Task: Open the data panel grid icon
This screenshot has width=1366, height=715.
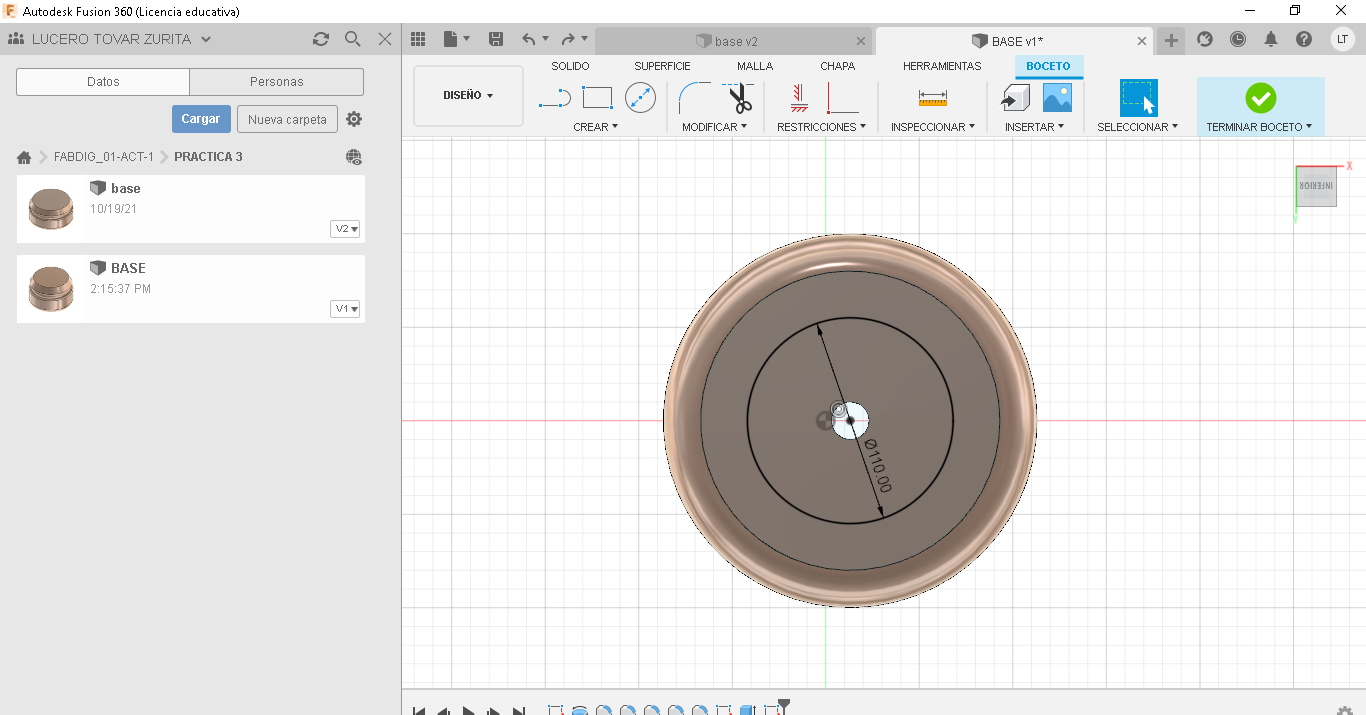Action: [418, 39]
